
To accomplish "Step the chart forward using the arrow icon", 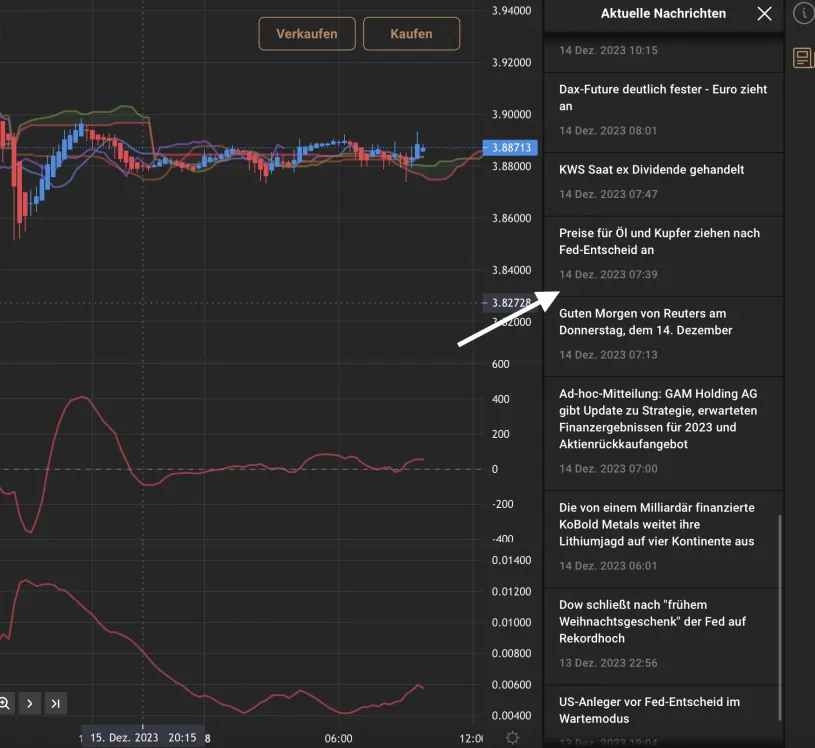I will pos(30,703).
